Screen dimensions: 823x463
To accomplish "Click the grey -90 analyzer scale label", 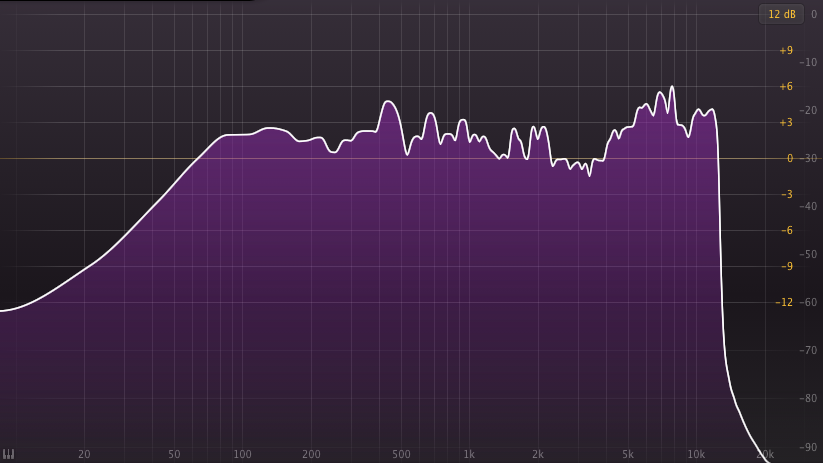I will (808, 447).
